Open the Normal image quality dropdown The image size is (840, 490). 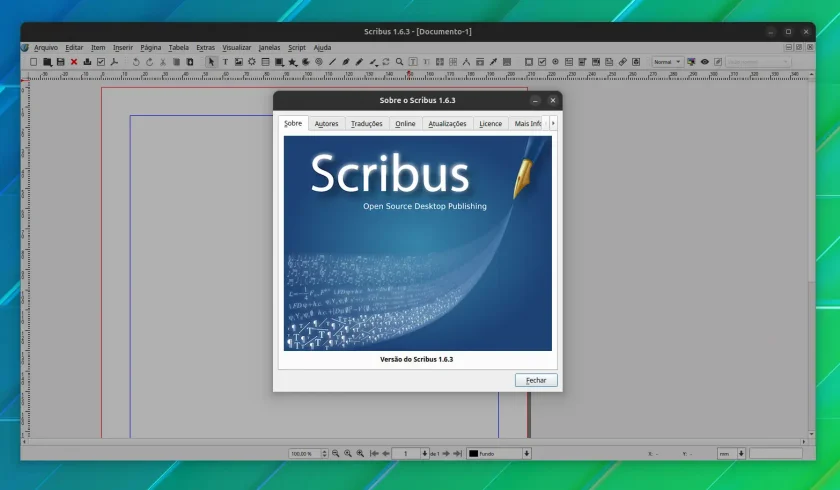coord(668,62)
